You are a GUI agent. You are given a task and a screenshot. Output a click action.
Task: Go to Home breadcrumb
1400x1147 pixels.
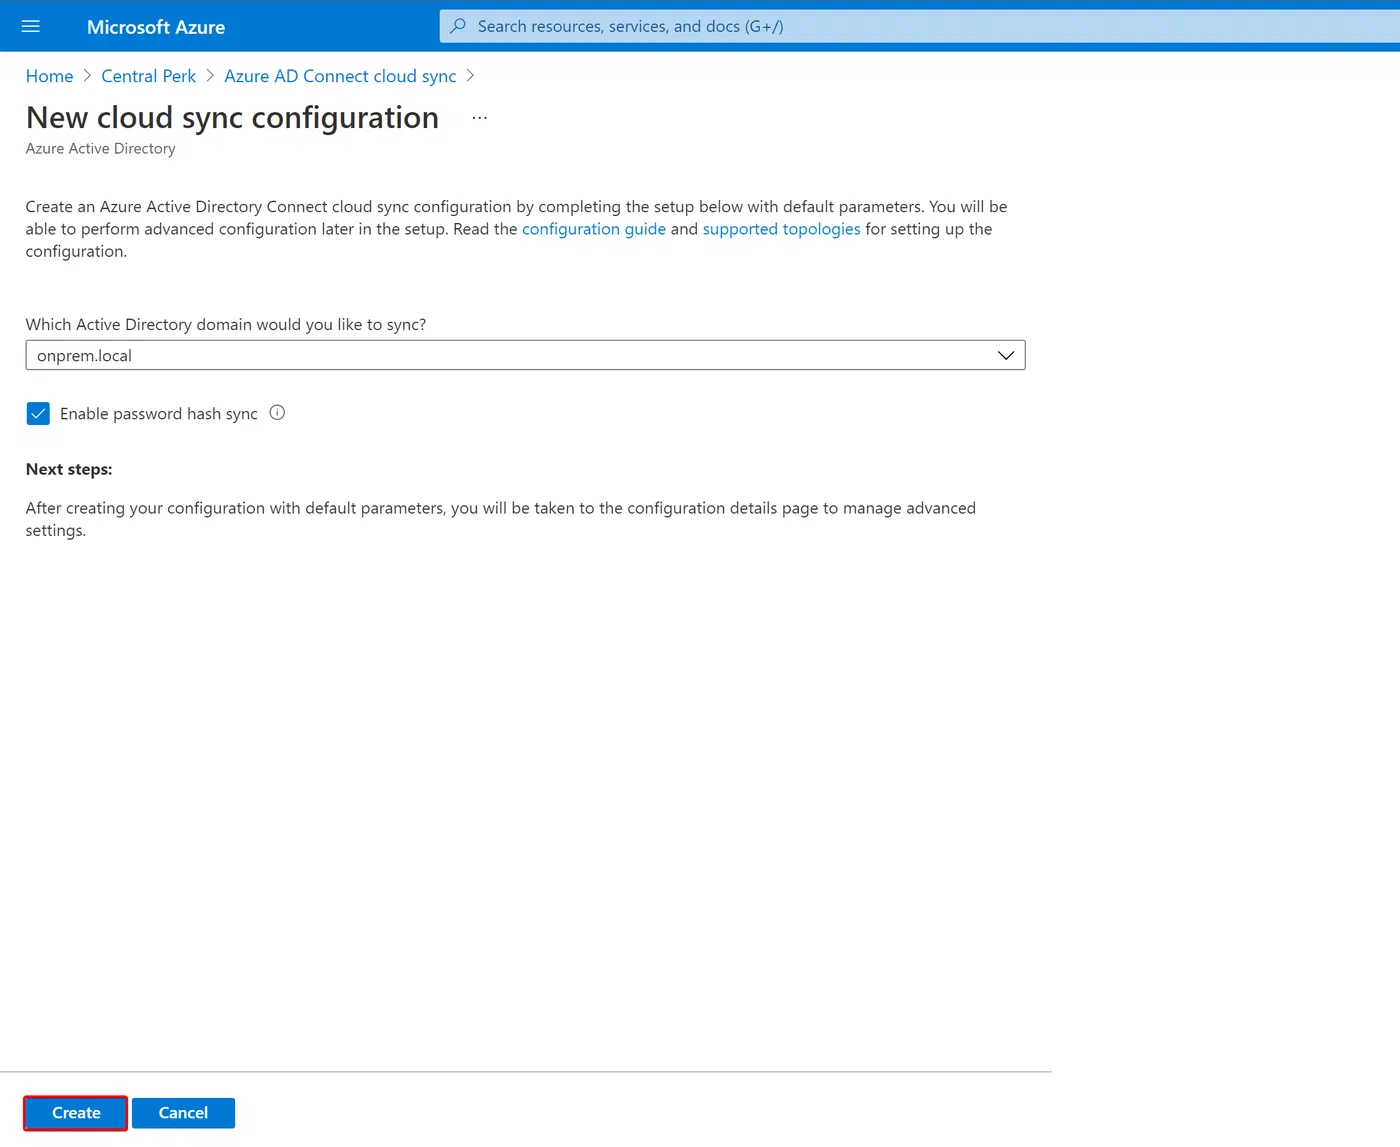pyautogui.click(x=49, y=76)
